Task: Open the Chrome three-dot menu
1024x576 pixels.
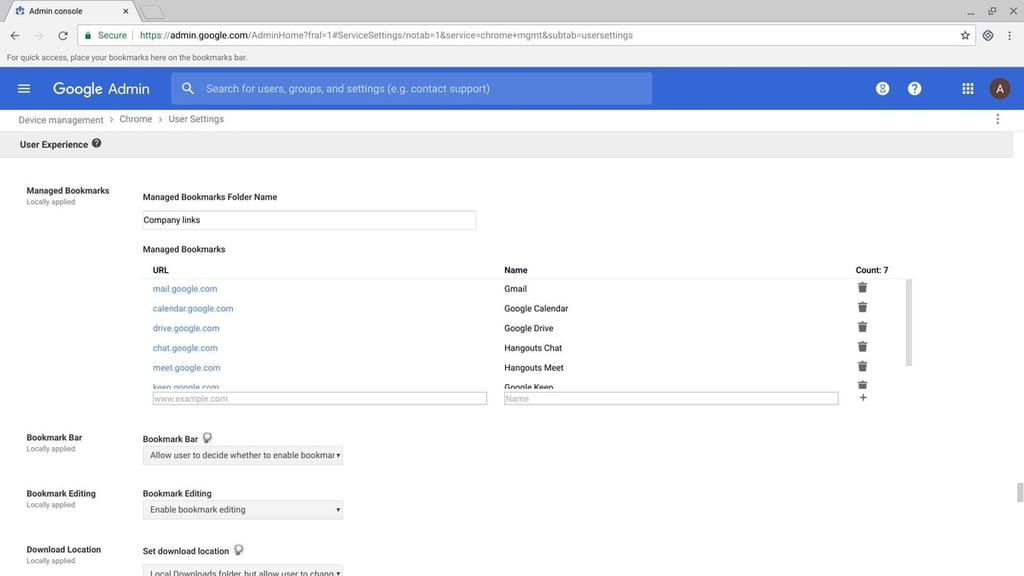Action: (1009, 35)
